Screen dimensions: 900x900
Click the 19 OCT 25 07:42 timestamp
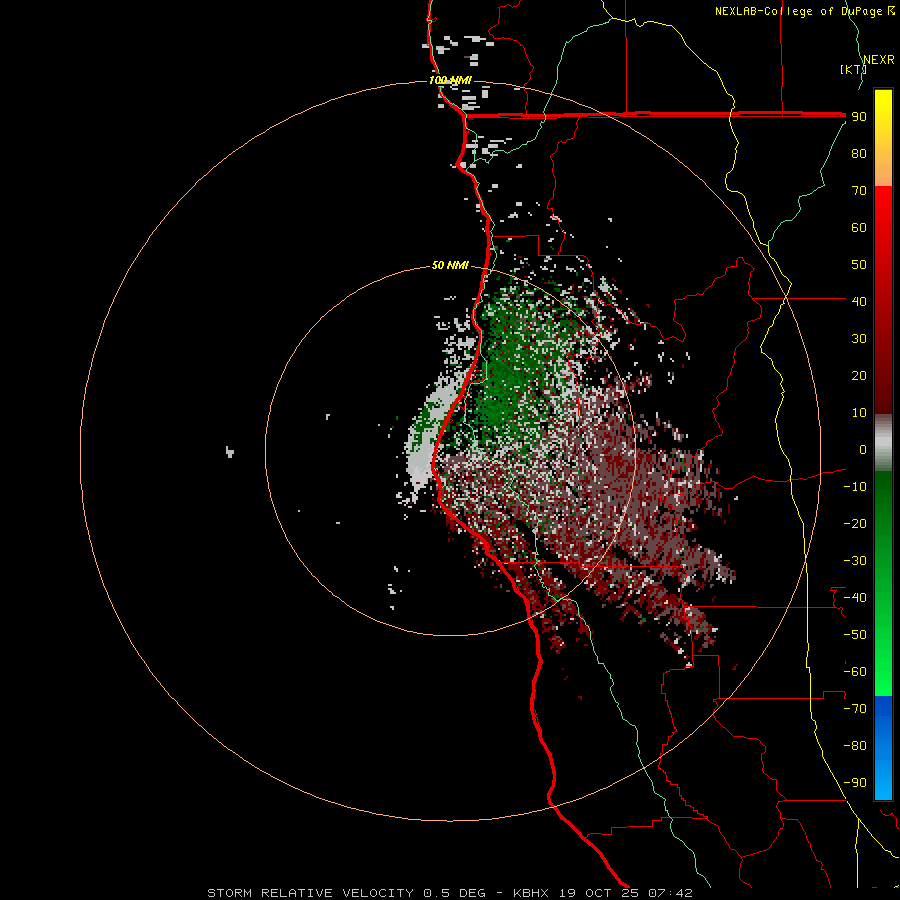tap(626, 893)
